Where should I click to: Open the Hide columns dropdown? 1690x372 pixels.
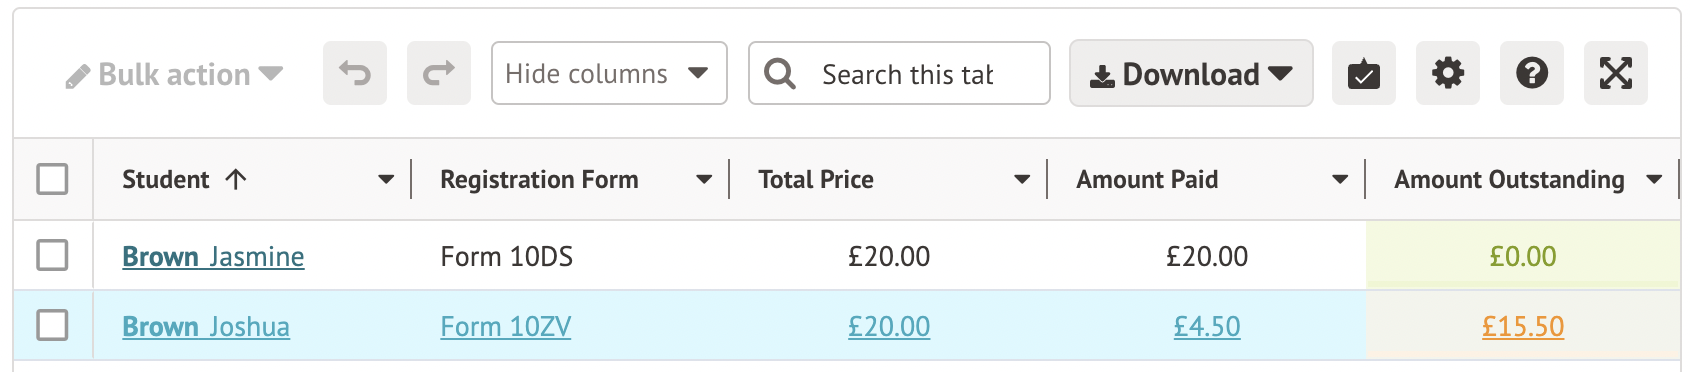pos(609,73)
